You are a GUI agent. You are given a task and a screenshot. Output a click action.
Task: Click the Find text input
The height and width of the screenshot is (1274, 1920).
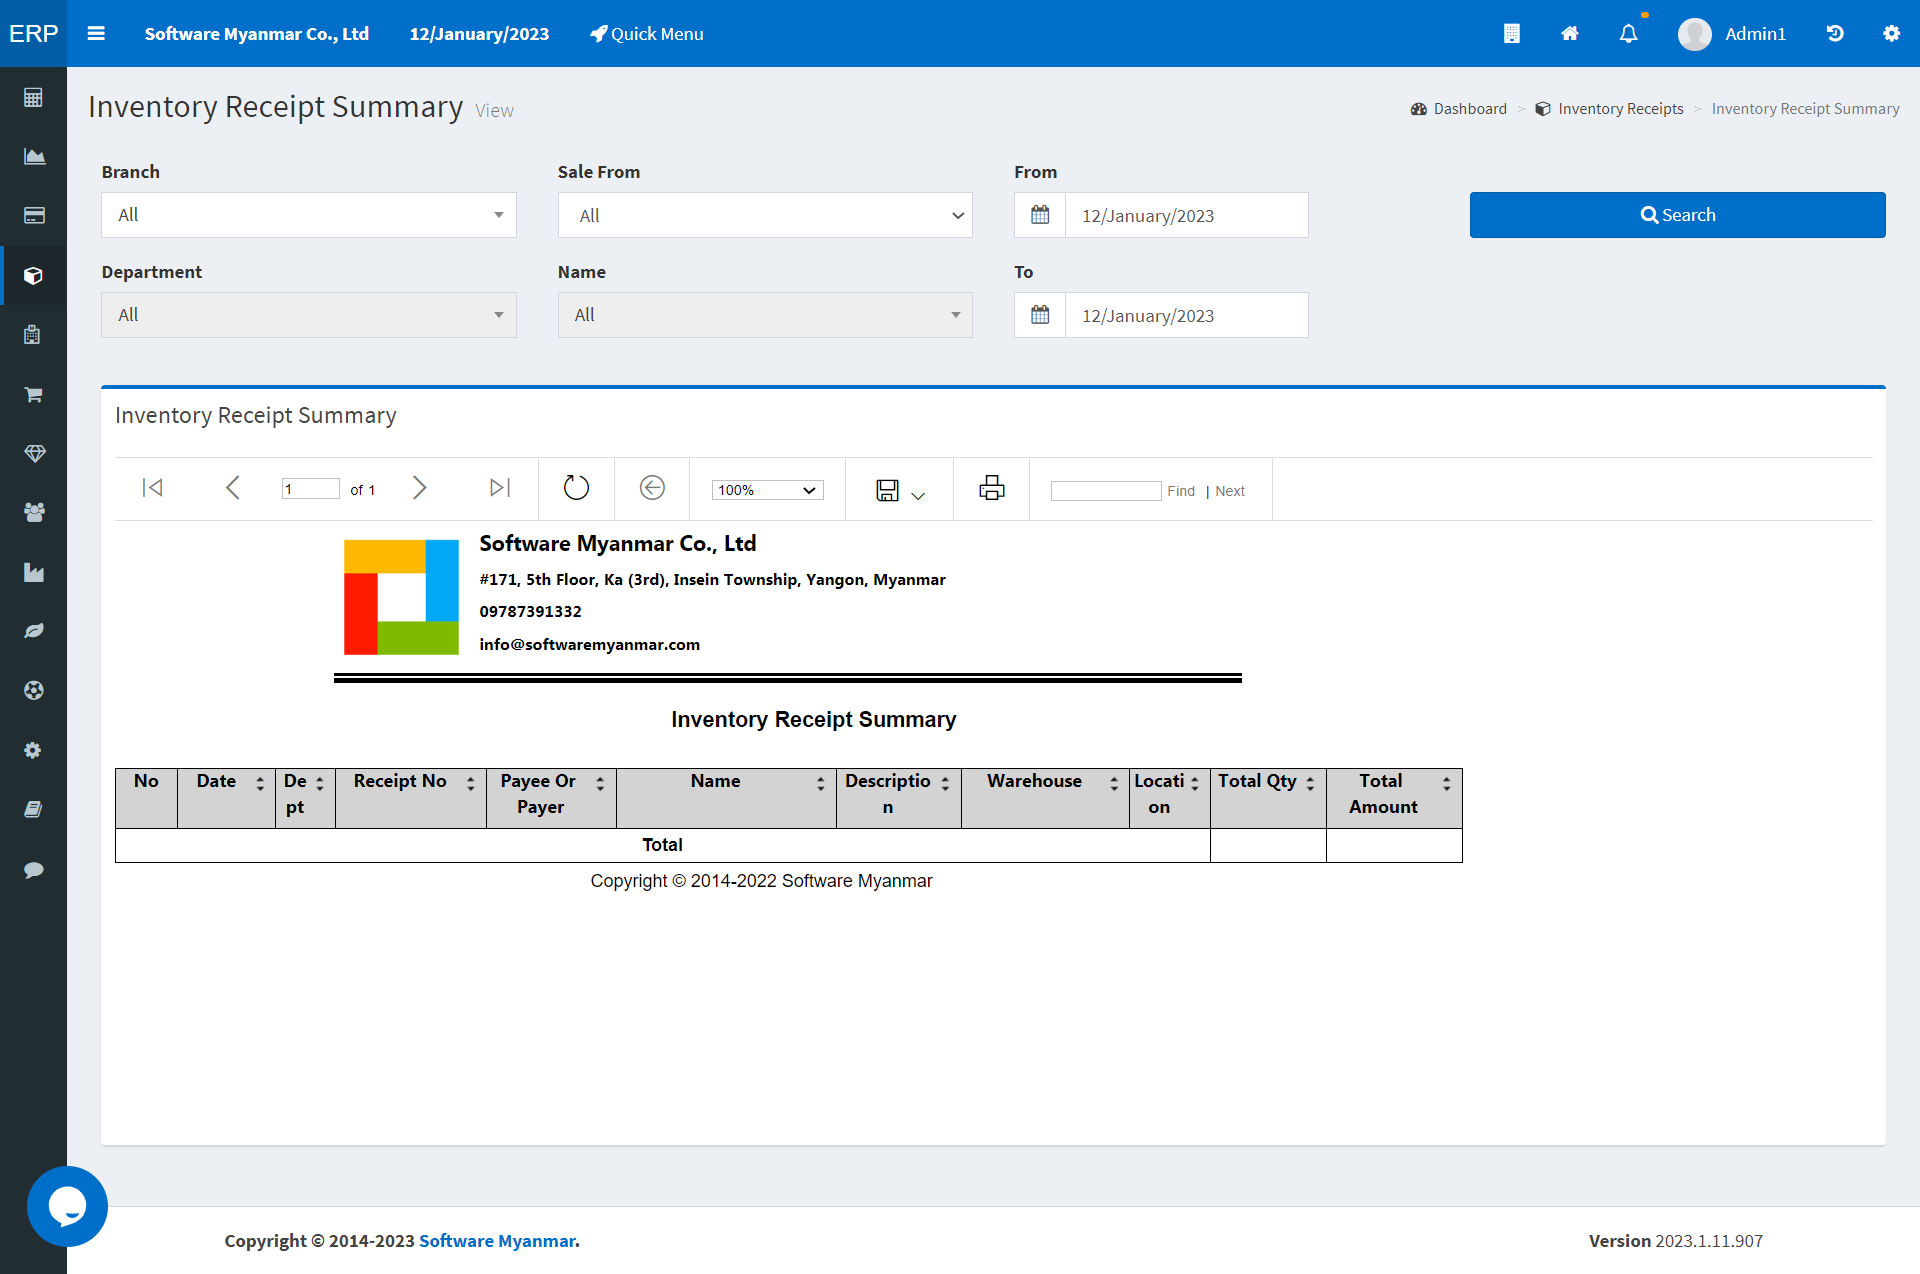click(x=1106, y=490)
